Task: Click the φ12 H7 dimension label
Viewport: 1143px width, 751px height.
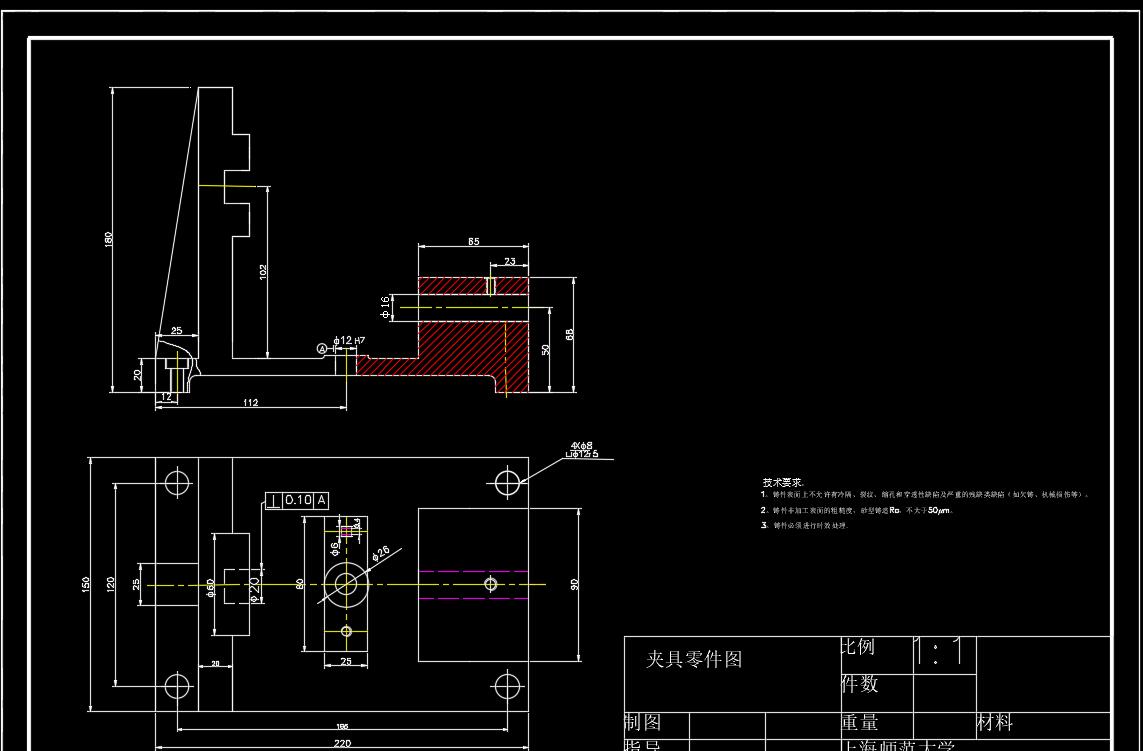Action: click(x=348, y=341)
